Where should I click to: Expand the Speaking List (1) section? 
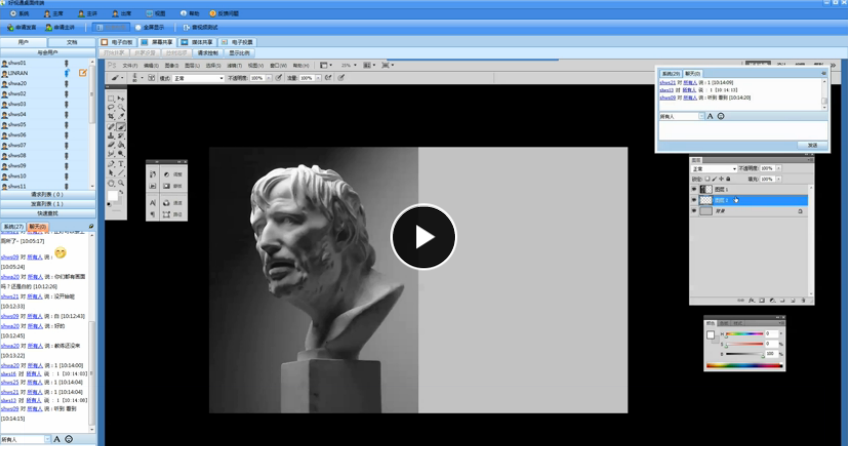(x=48, y=204)
